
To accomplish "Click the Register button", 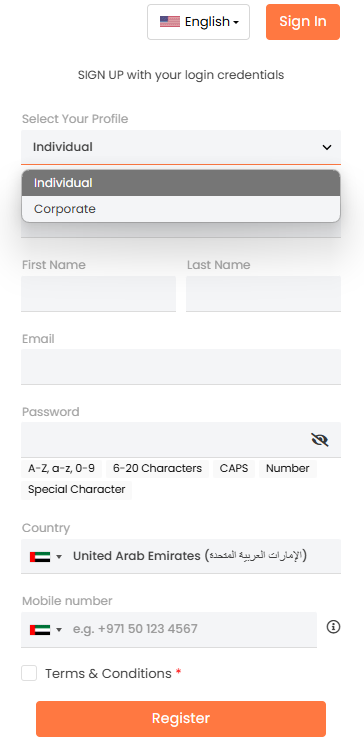I will [x=181, y=718].
